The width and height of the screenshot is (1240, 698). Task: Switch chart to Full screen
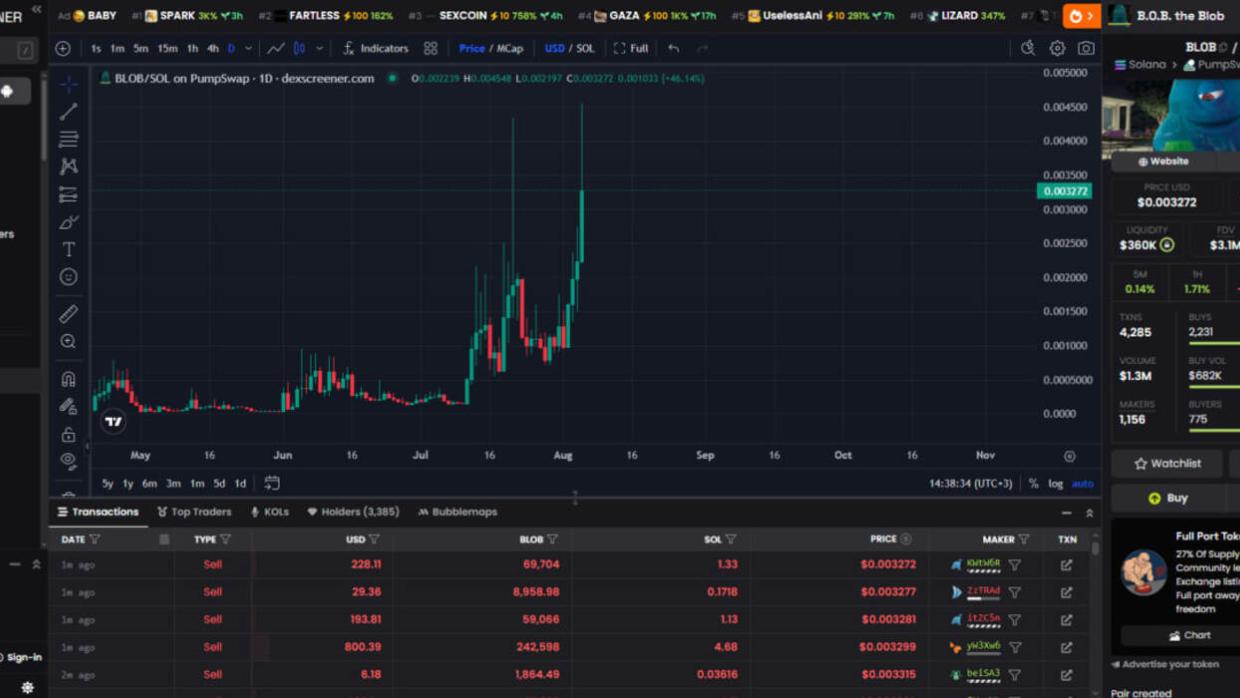pos(631,48)
